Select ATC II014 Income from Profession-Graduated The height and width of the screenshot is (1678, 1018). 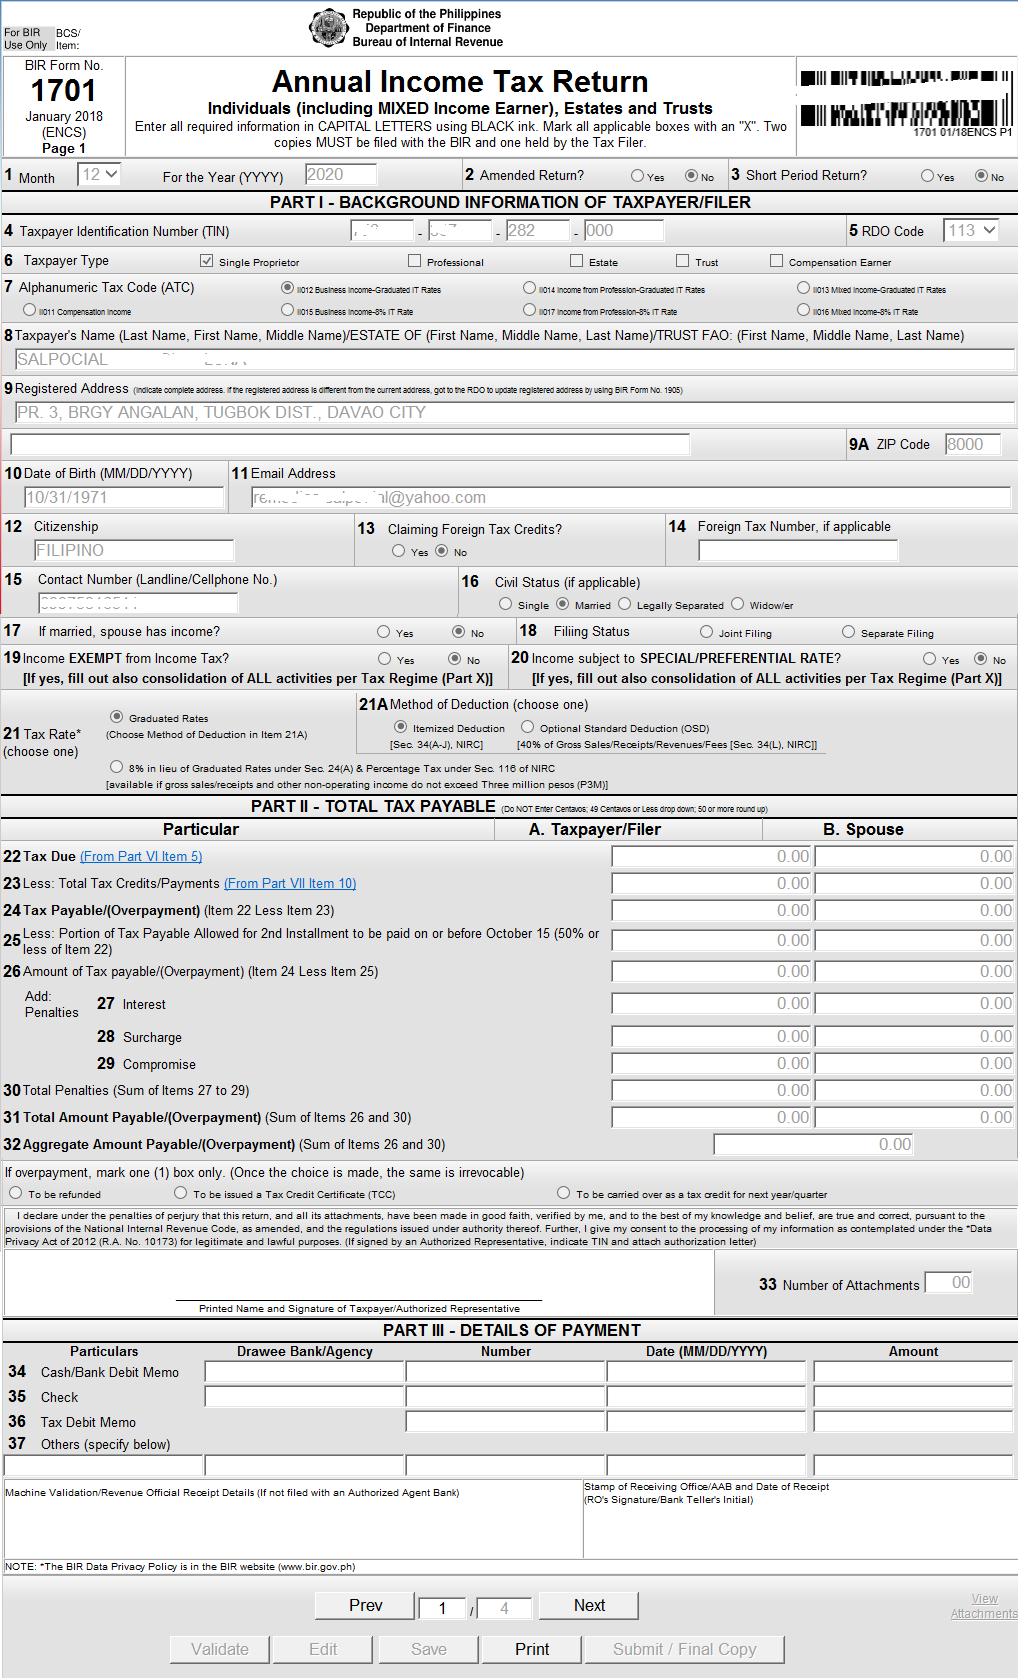pyautogui.click(x=529, y=288)
